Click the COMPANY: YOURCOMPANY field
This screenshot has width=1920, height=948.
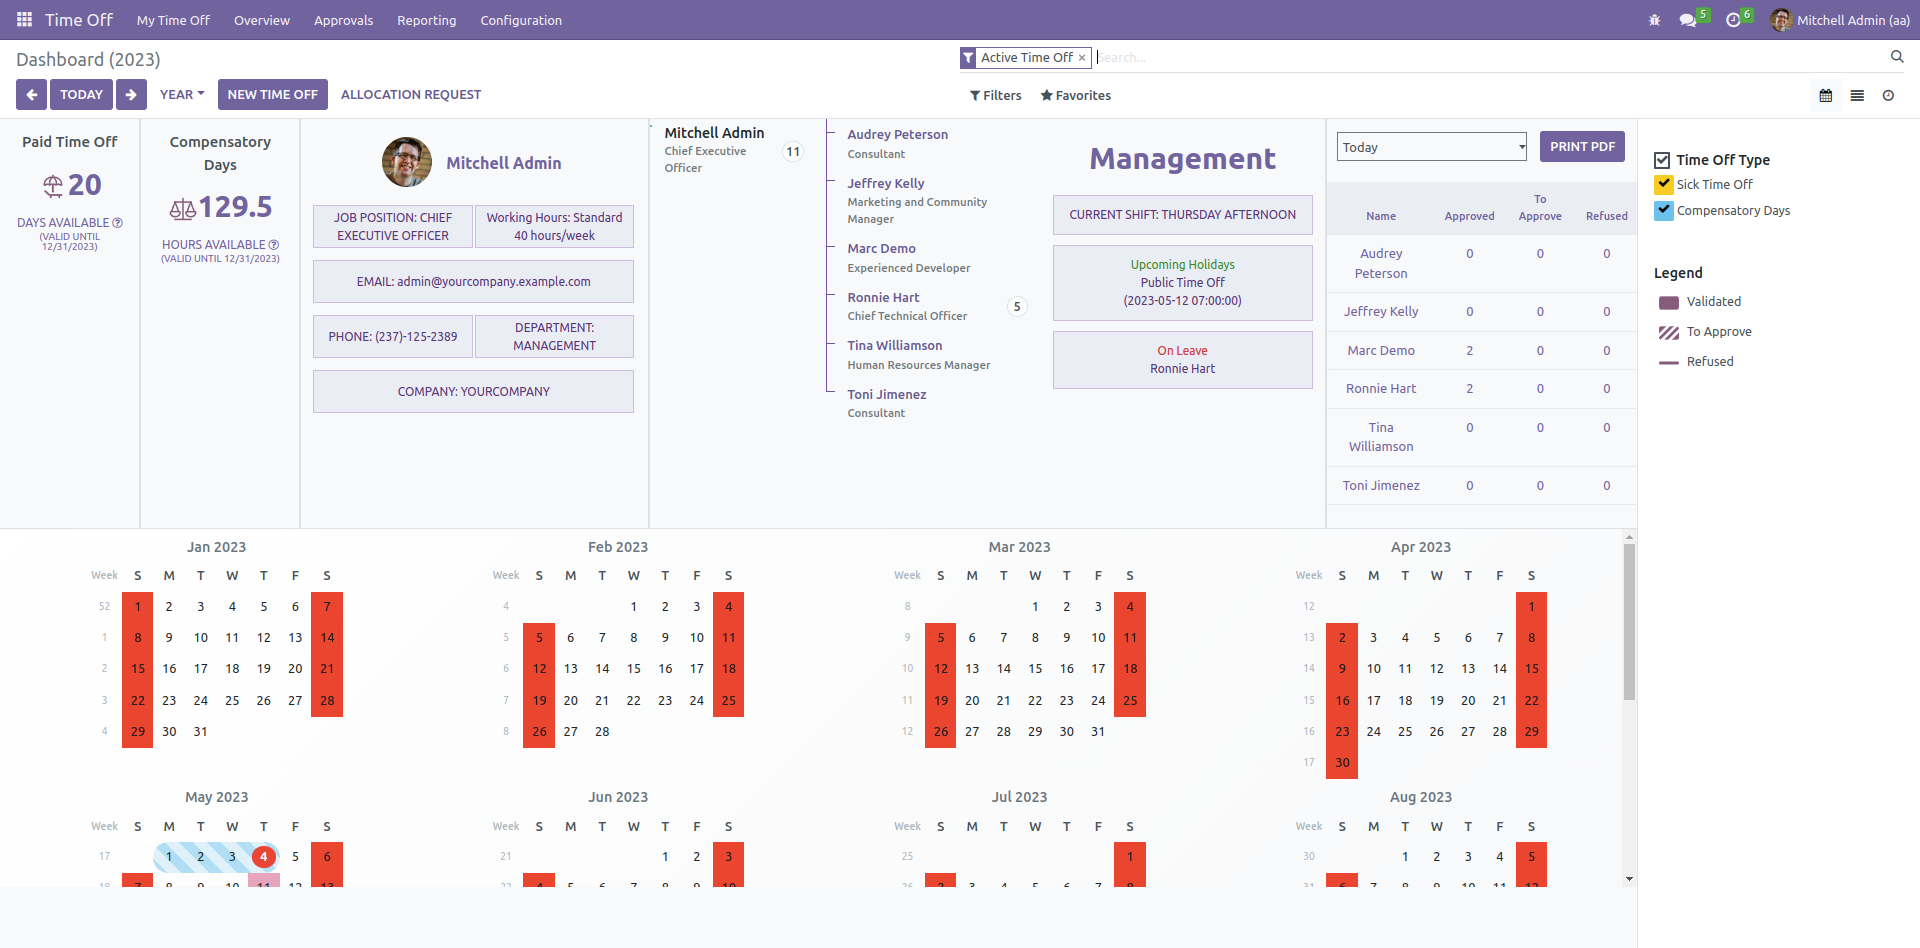(x=473, y=392)
